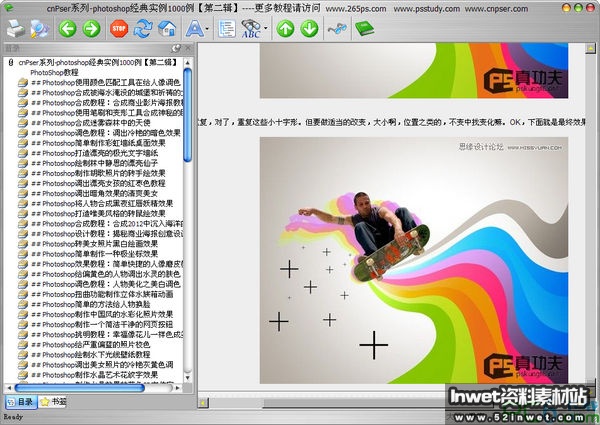Open topic 合成教程：合成商业影片海报
The image size is (600, 425).
pyautogui.click(x=107, y=103)
